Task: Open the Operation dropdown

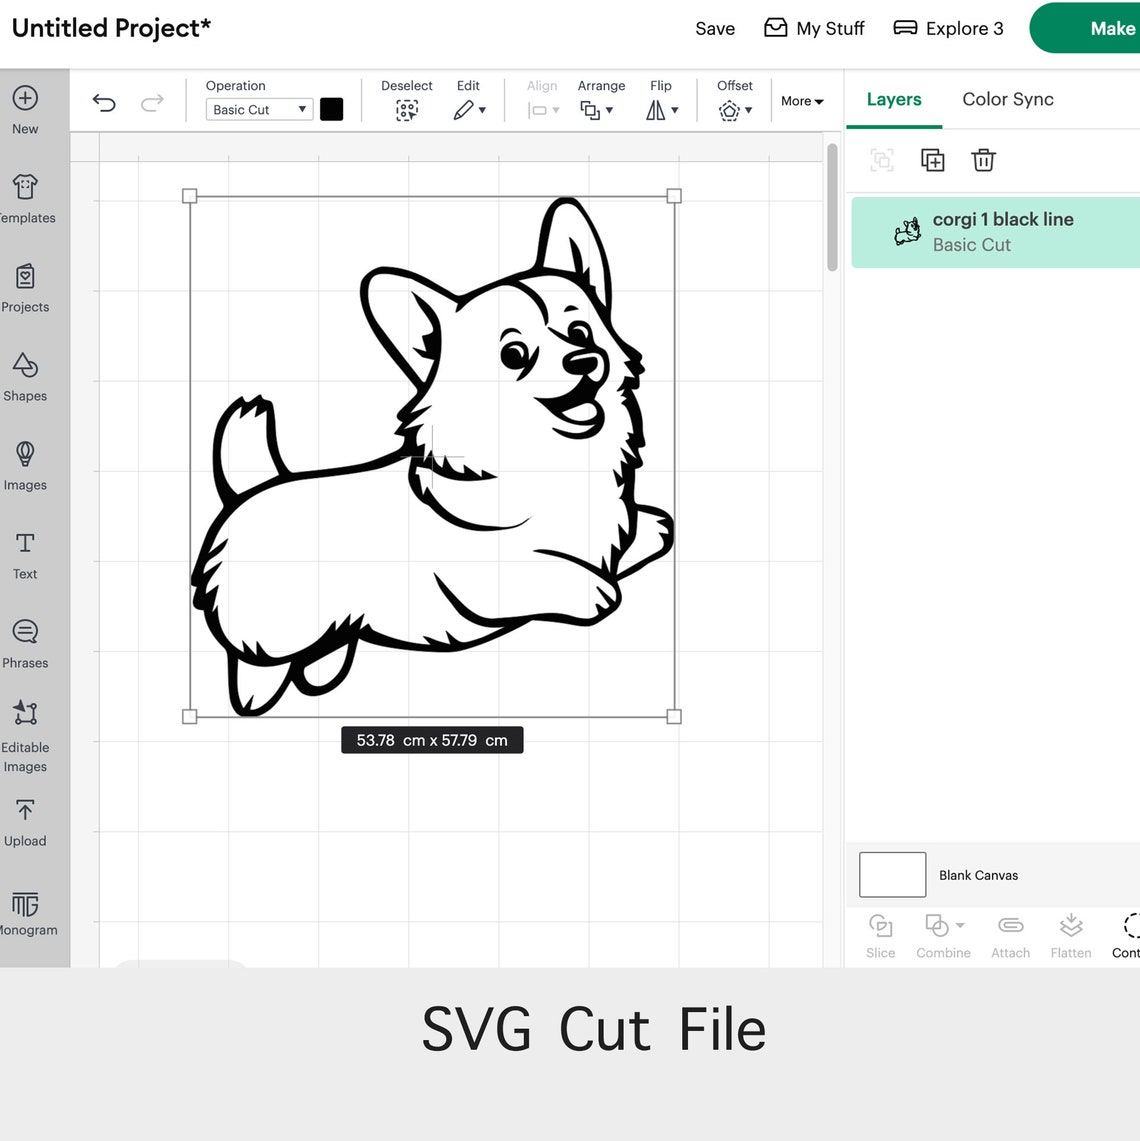Action: pyautogui.click(x=258, y=109)
